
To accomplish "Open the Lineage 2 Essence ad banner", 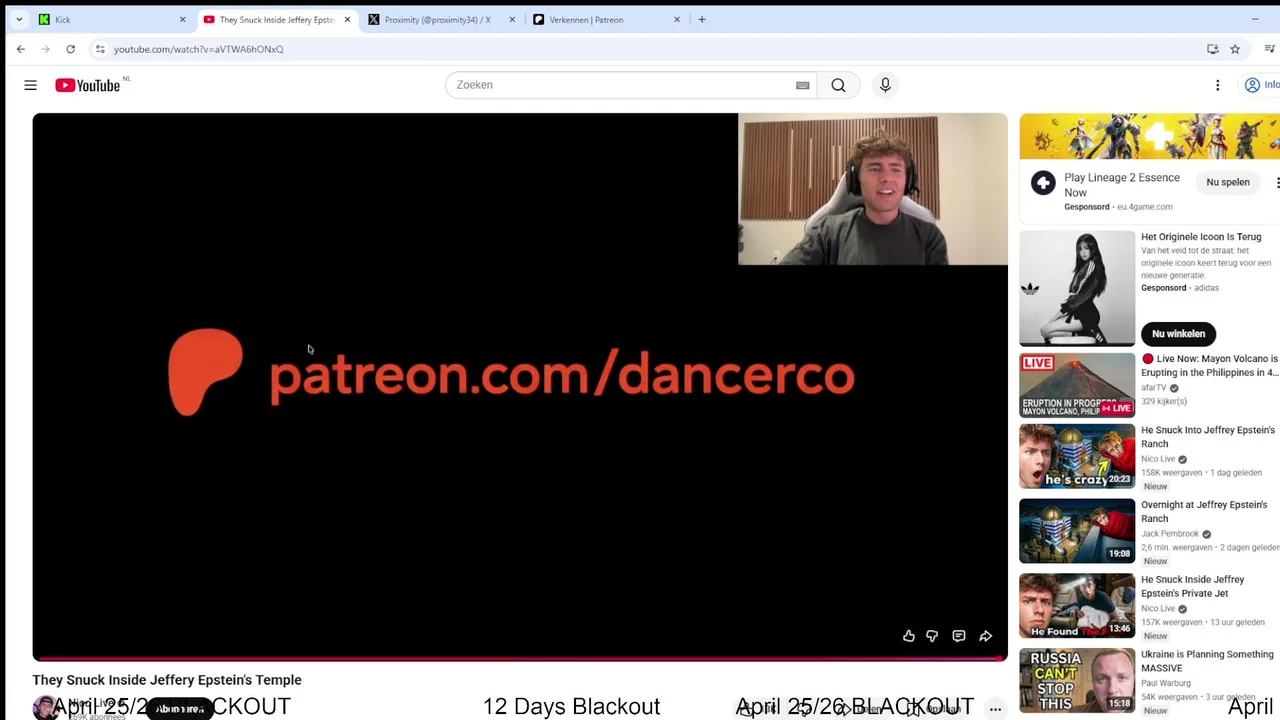I will point(1150,136).
